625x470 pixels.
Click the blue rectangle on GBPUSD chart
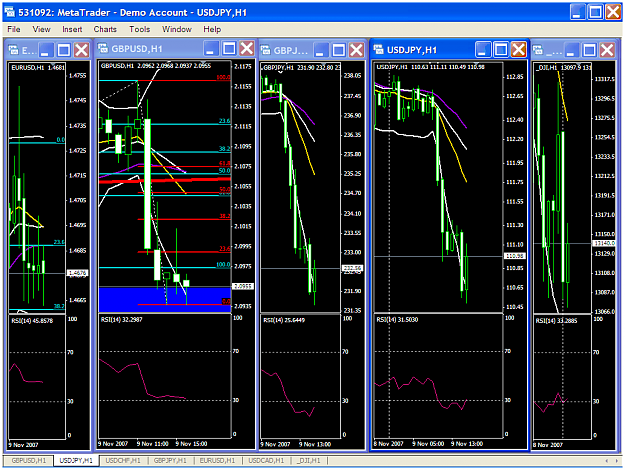click(164, 299)
